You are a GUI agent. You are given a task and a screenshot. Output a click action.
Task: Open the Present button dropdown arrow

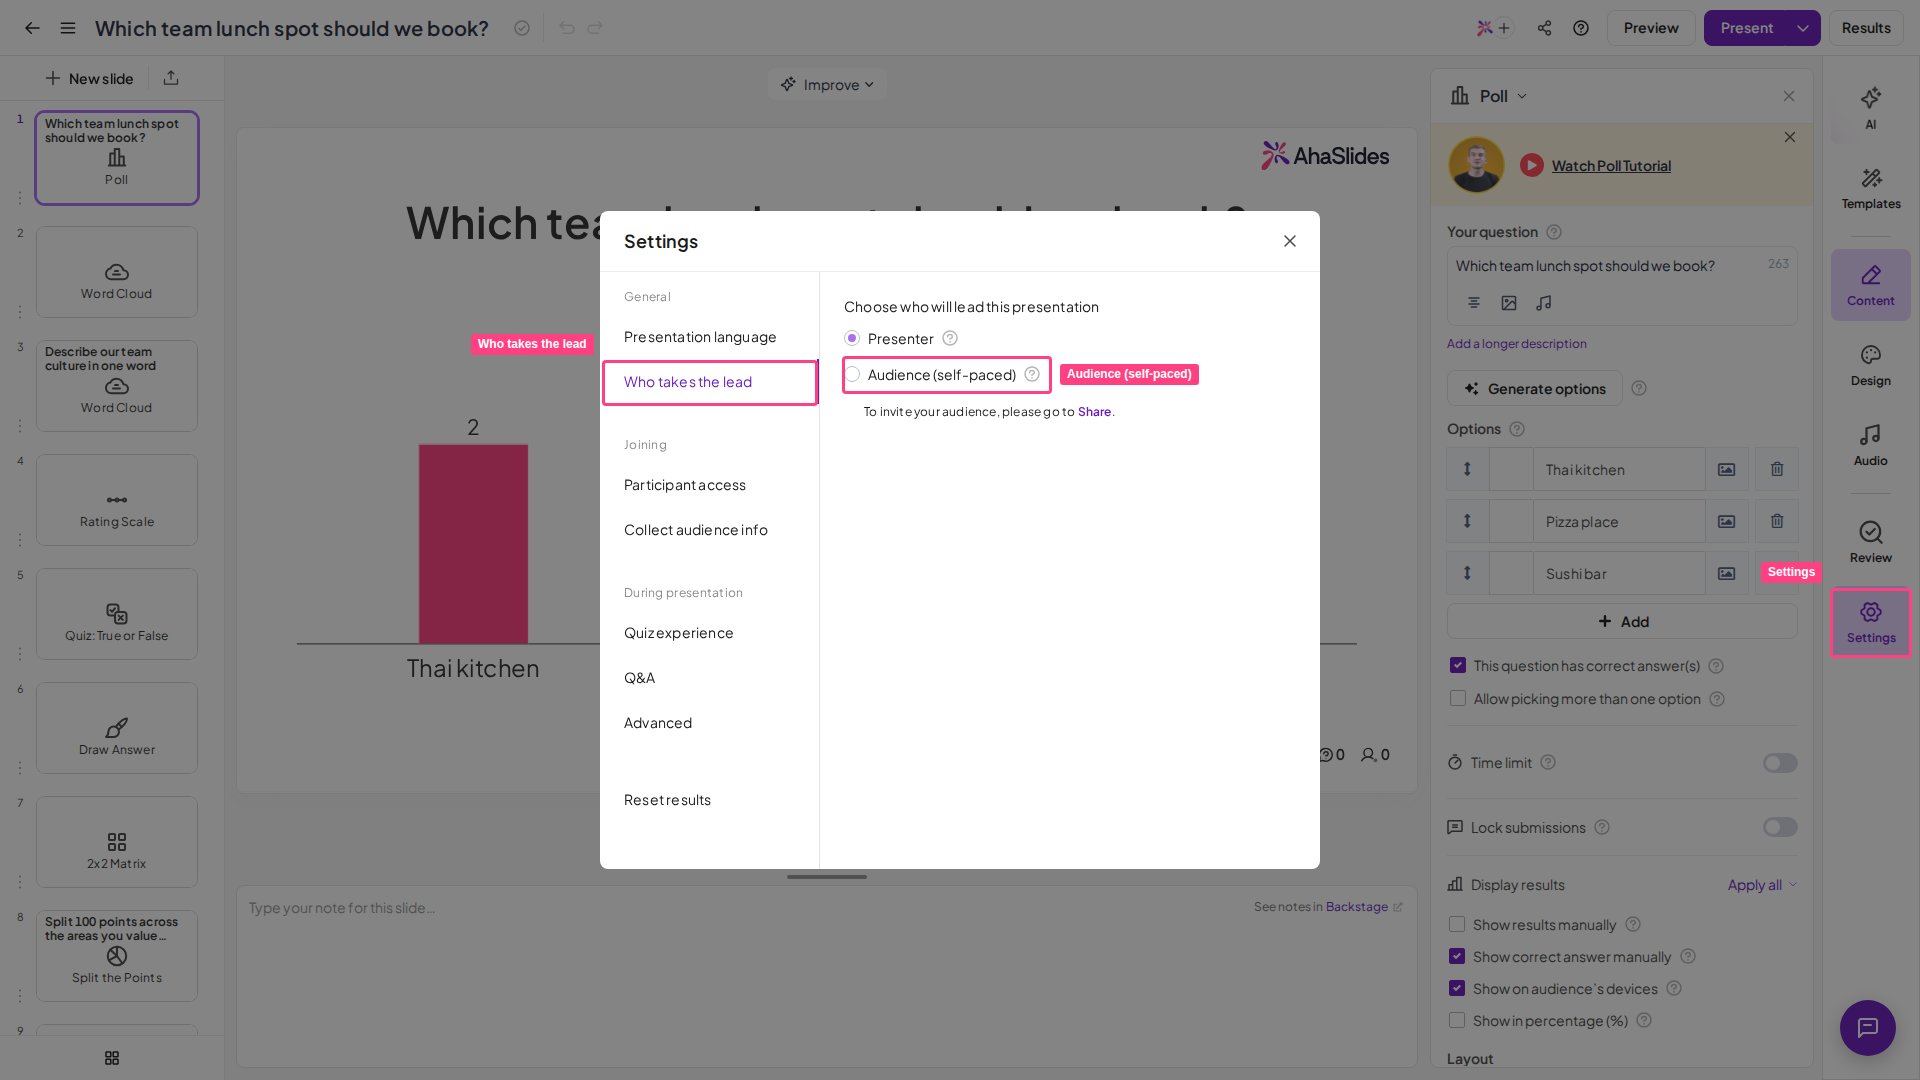pos(1803,28)
